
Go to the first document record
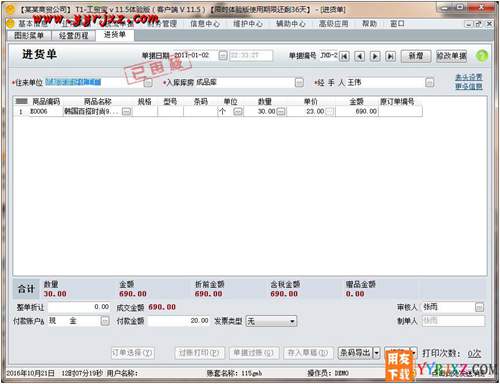point(344,56)
